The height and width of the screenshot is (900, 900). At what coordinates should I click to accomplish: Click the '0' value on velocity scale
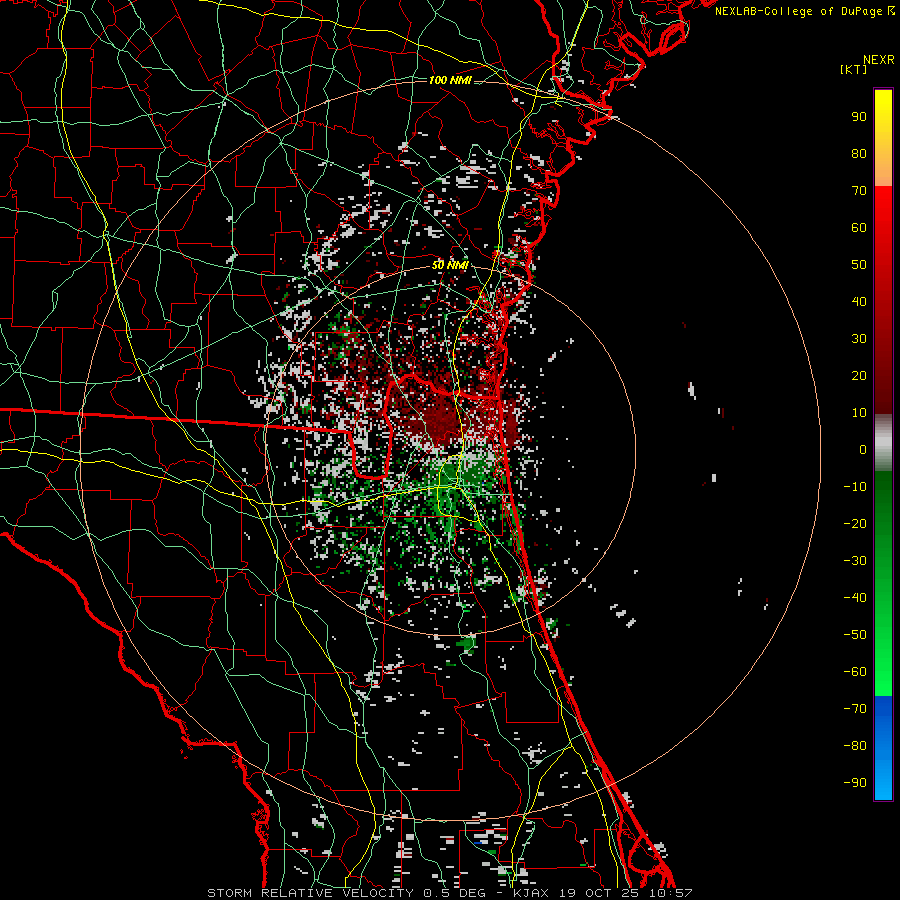[863, 449]
